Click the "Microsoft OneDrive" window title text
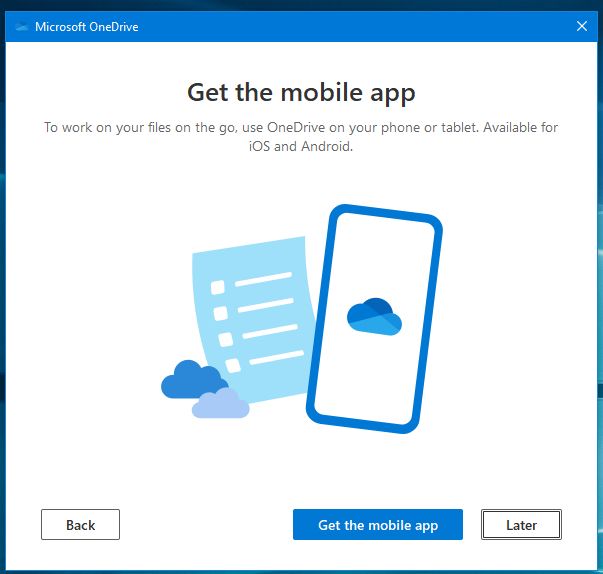This screenshot has height=574, width=603. 86,27
